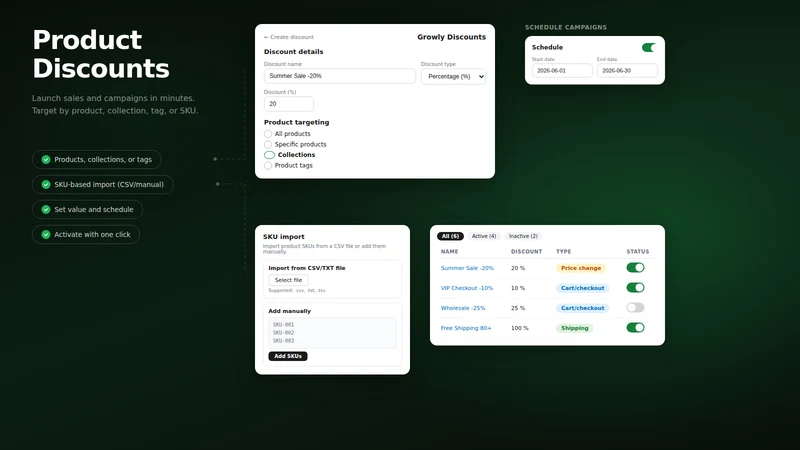This screenshot has height=450, width=800.
Task: Click Cart/checkout badge in Wholesale row
Action: 582,308
